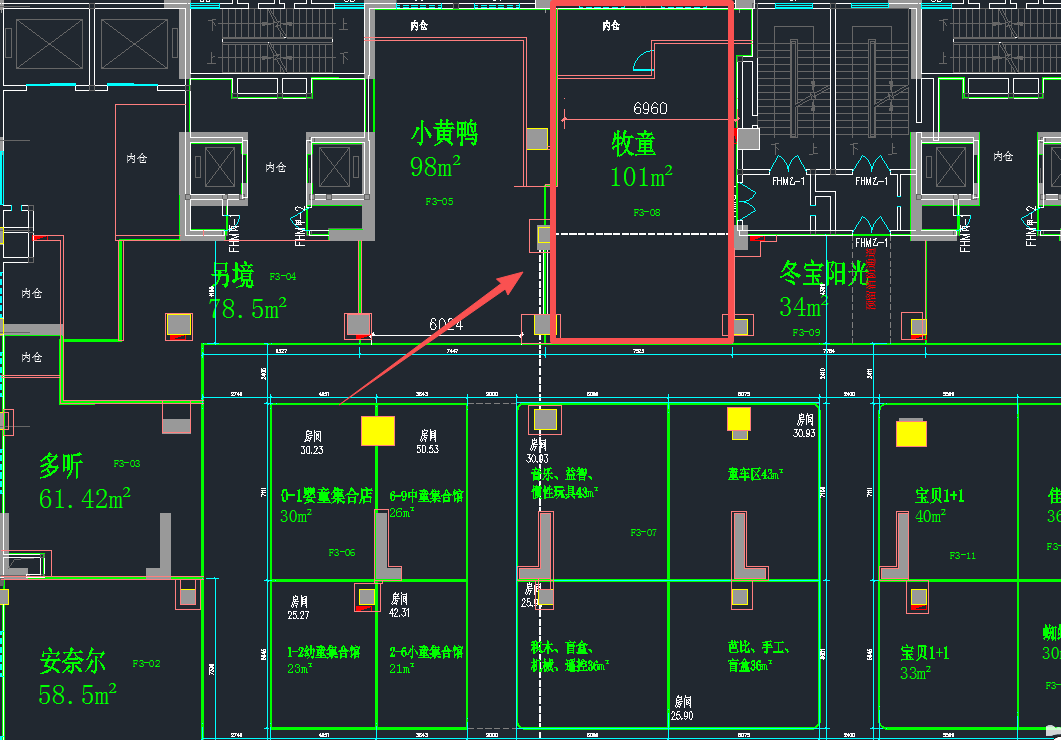Select the 98m² area text
The width and height of the screenshot is (1061, 740).
(435, 166)
